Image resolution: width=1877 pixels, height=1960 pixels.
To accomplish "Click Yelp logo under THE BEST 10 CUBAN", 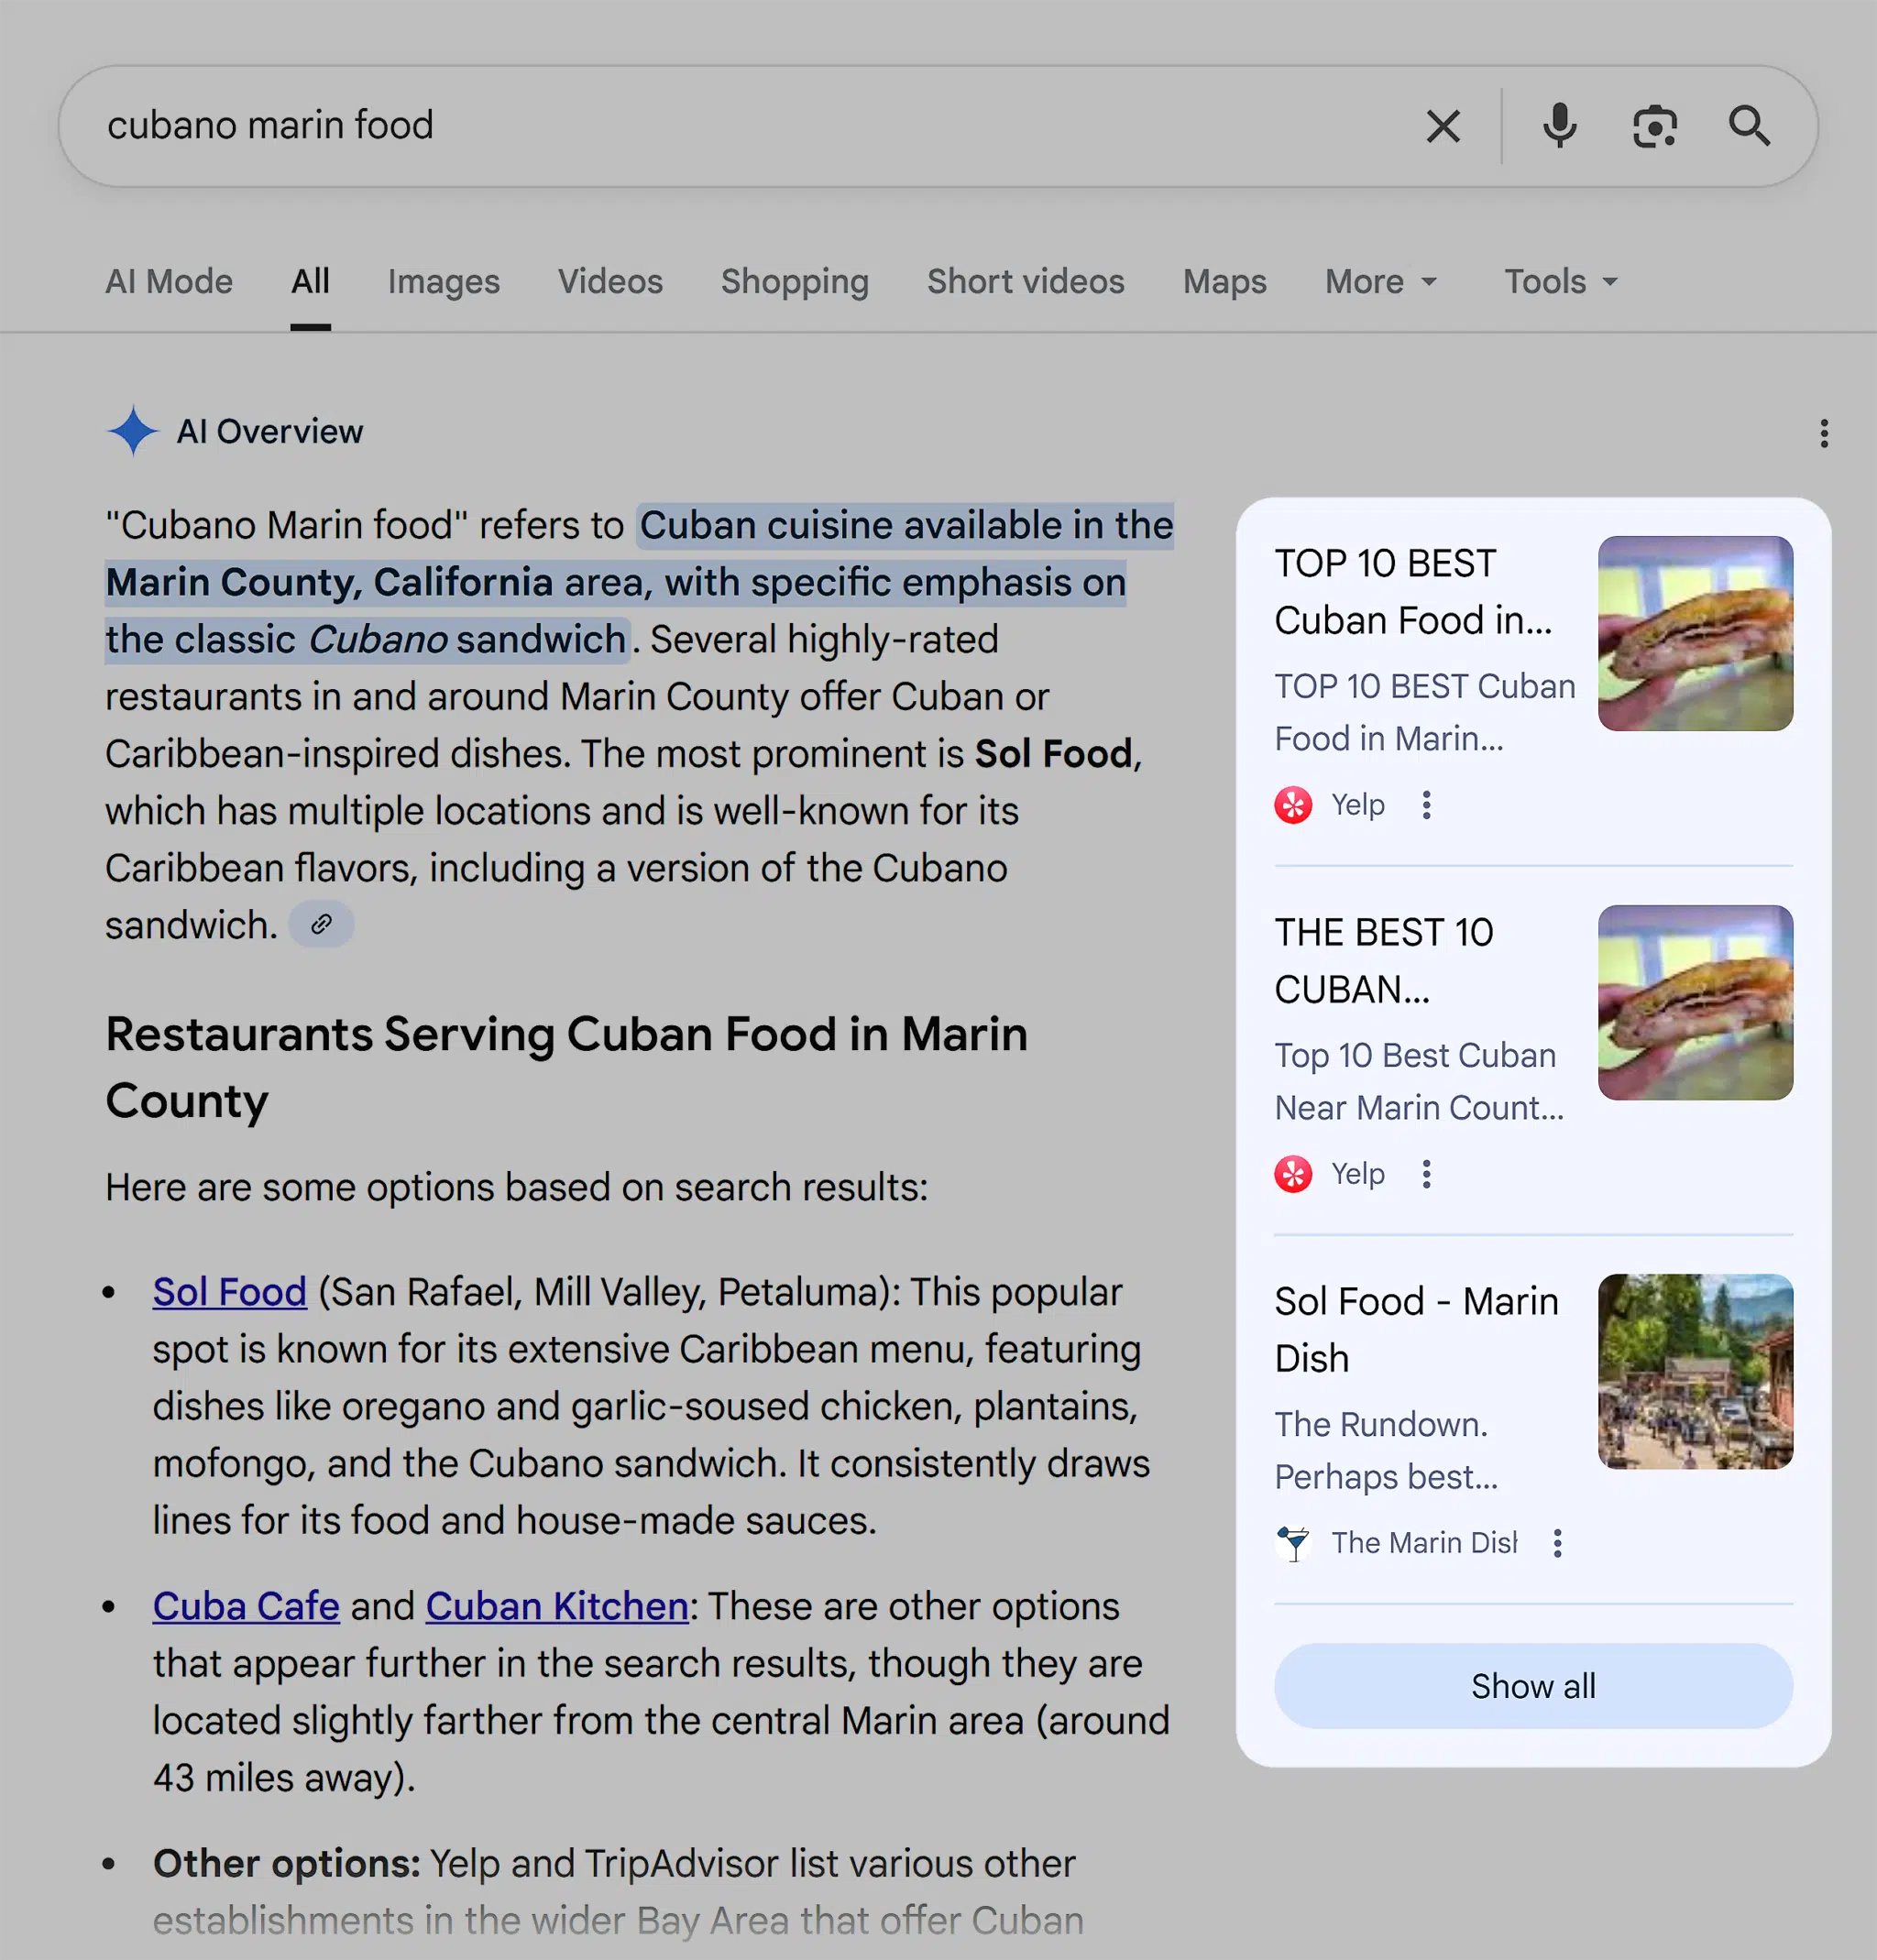I will pos(1293,1174).
